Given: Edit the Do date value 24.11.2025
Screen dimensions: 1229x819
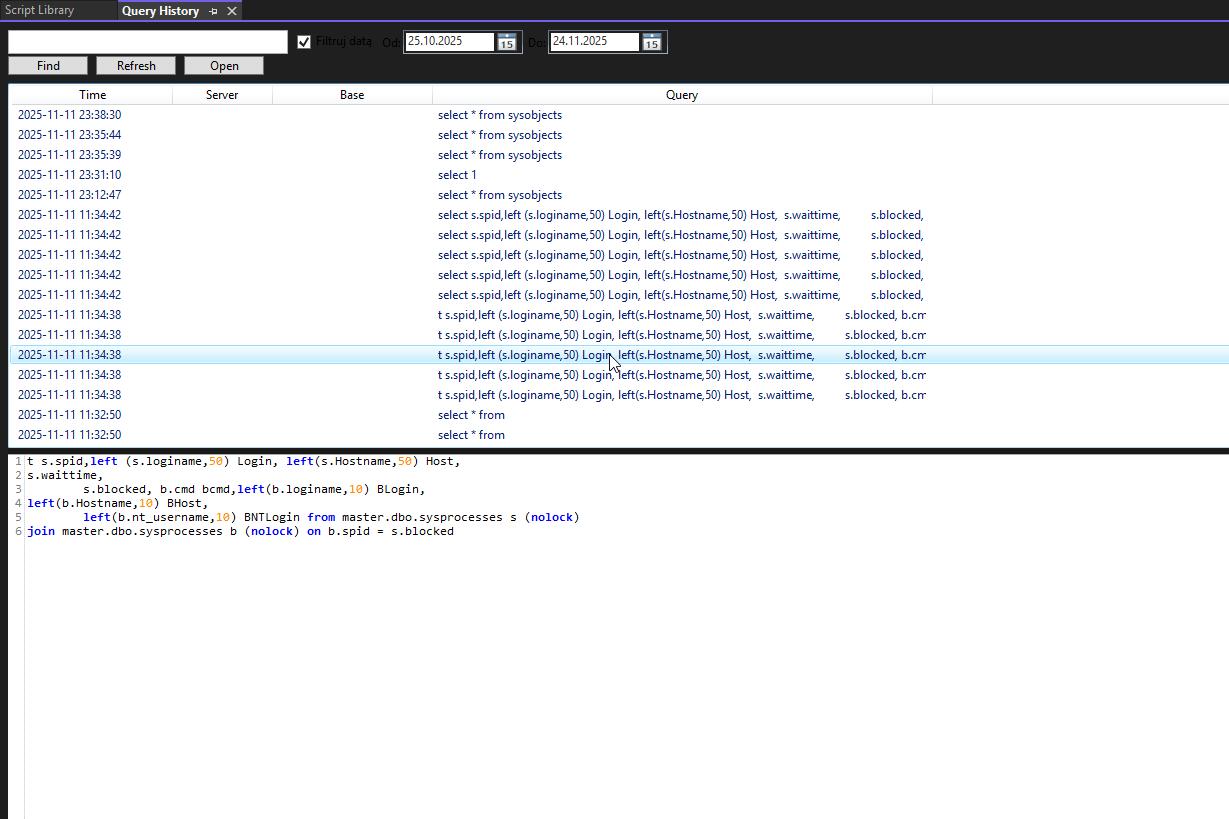Looking at the screenshot, I should pos(593,42).
